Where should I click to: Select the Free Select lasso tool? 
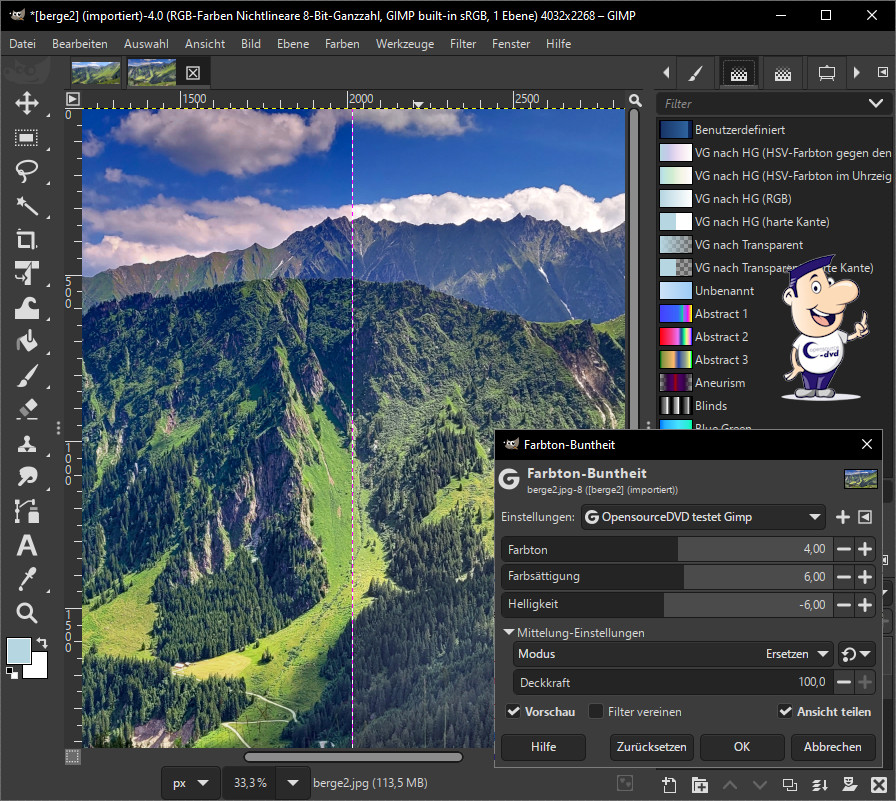27,171
